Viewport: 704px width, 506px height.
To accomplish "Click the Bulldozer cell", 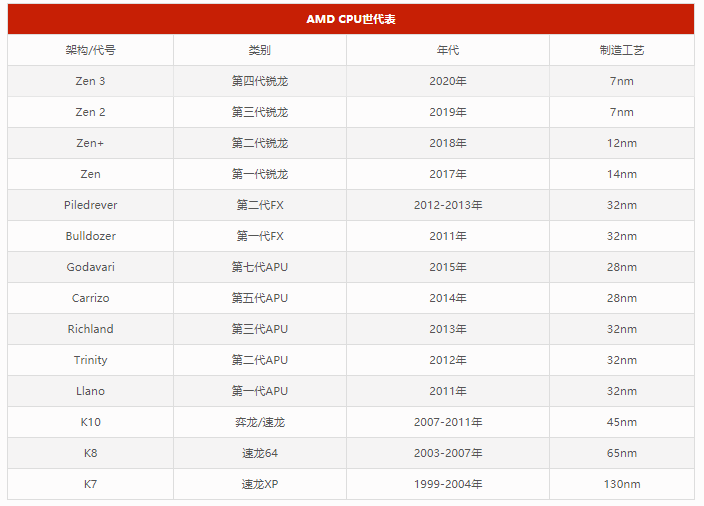I will [x=90, y=236].
